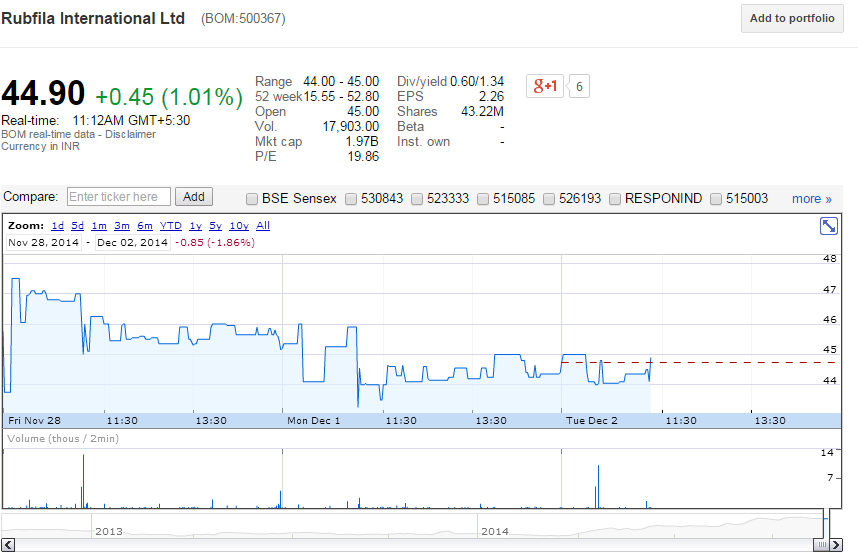This screenshot has height=557, width=858.
Task: Click the Add button beside ticker field
Action: [x=194, y=197]
